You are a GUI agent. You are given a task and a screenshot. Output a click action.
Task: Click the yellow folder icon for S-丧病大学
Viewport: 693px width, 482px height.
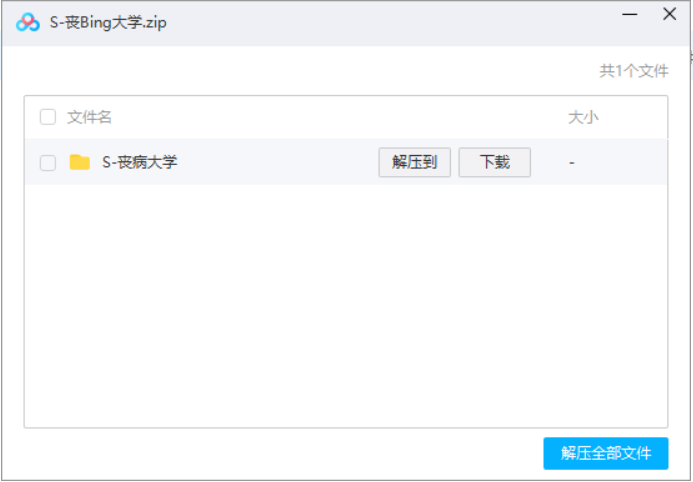80,162
